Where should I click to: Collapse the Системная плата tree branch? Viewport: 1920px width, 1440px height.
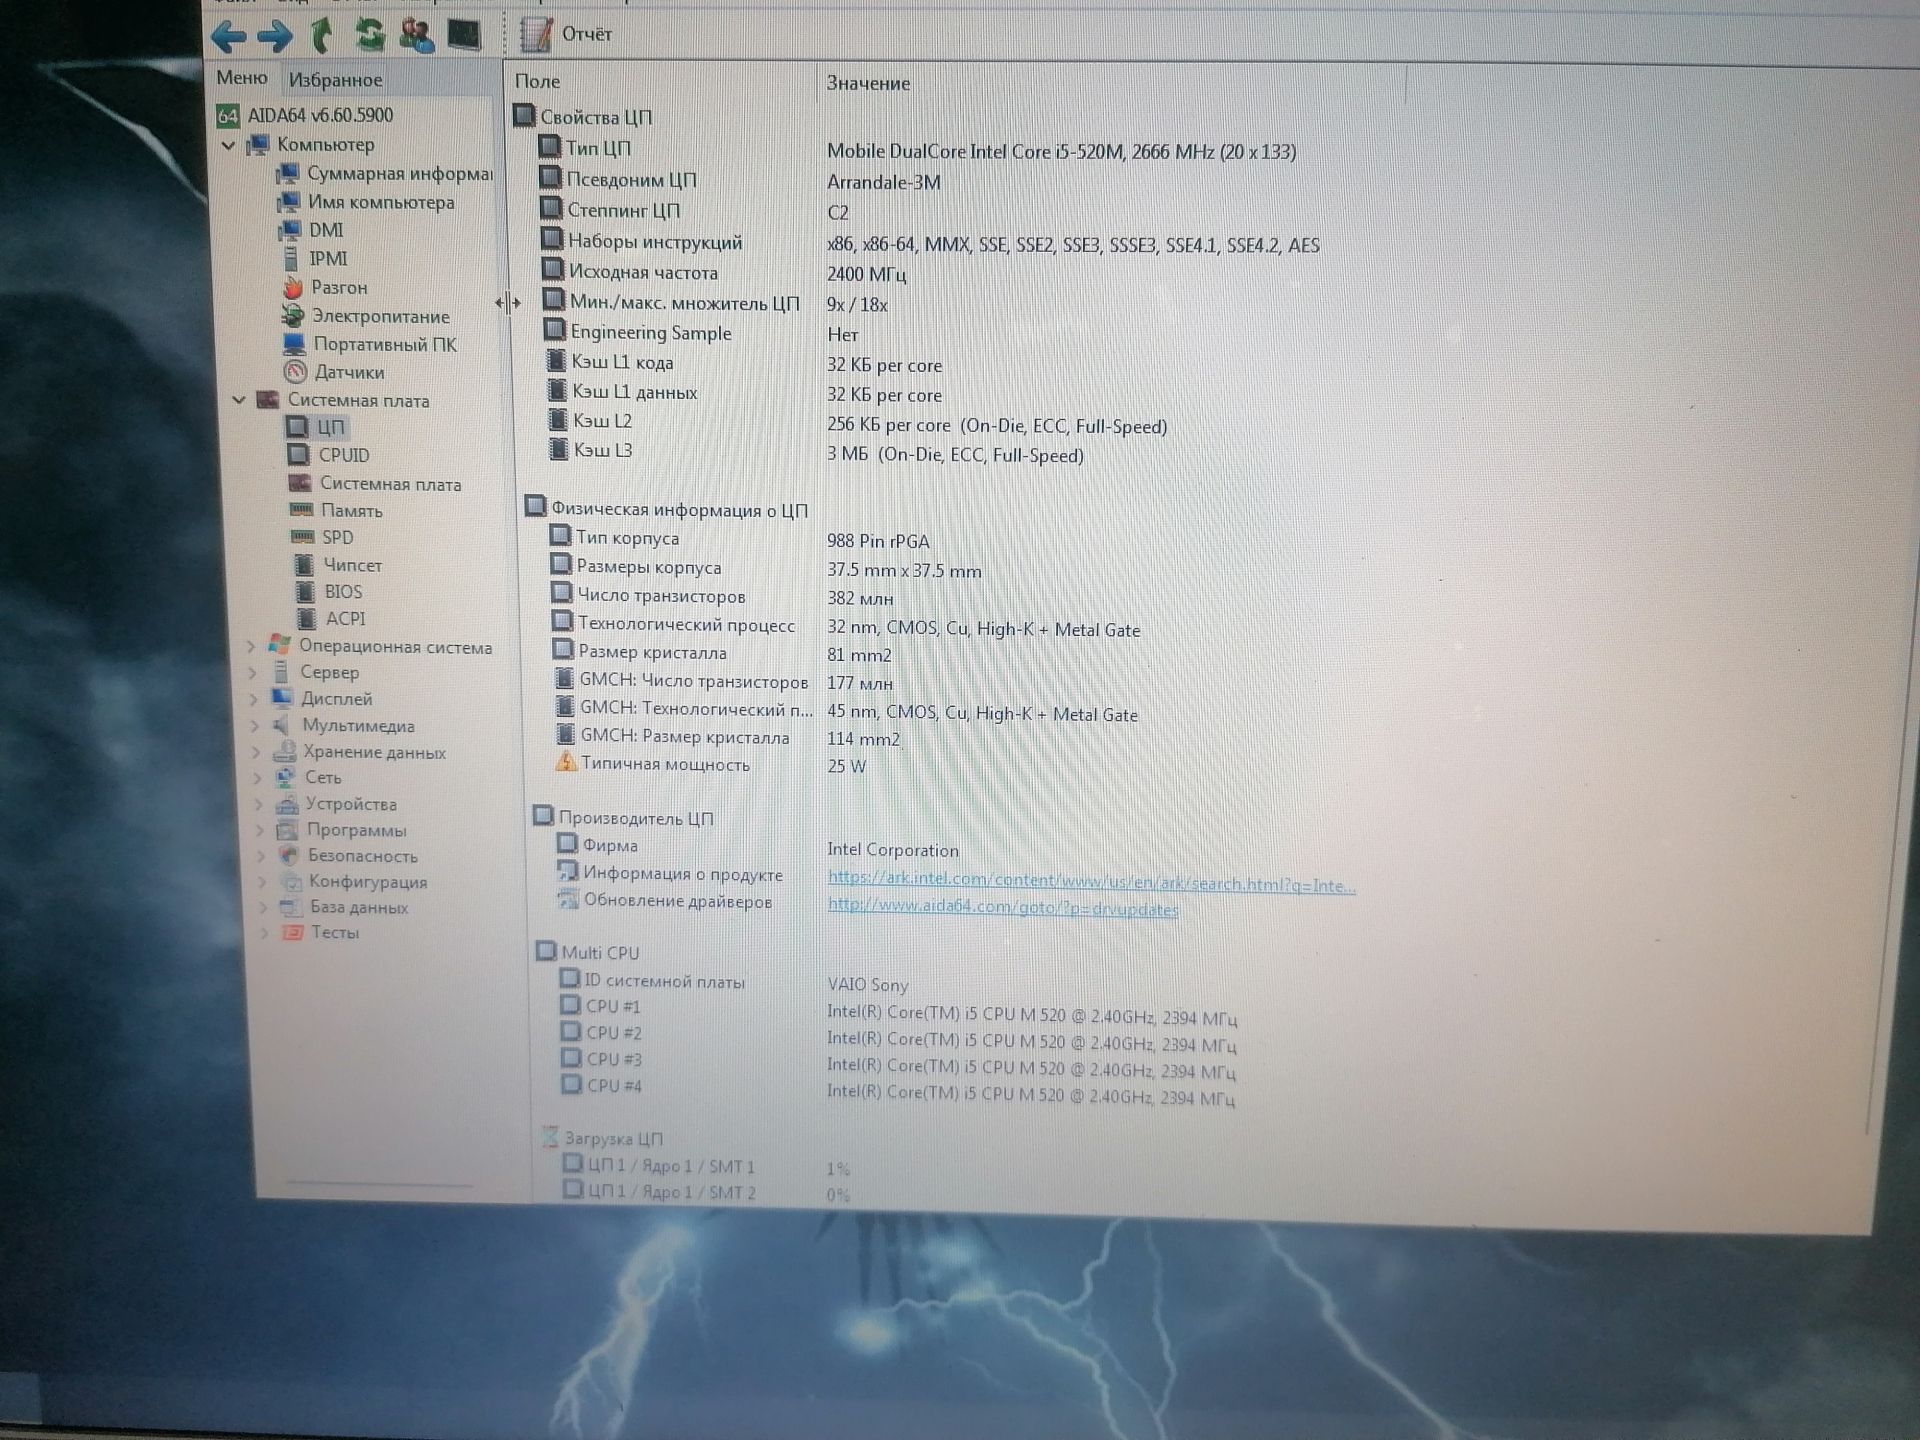(239, 400)
